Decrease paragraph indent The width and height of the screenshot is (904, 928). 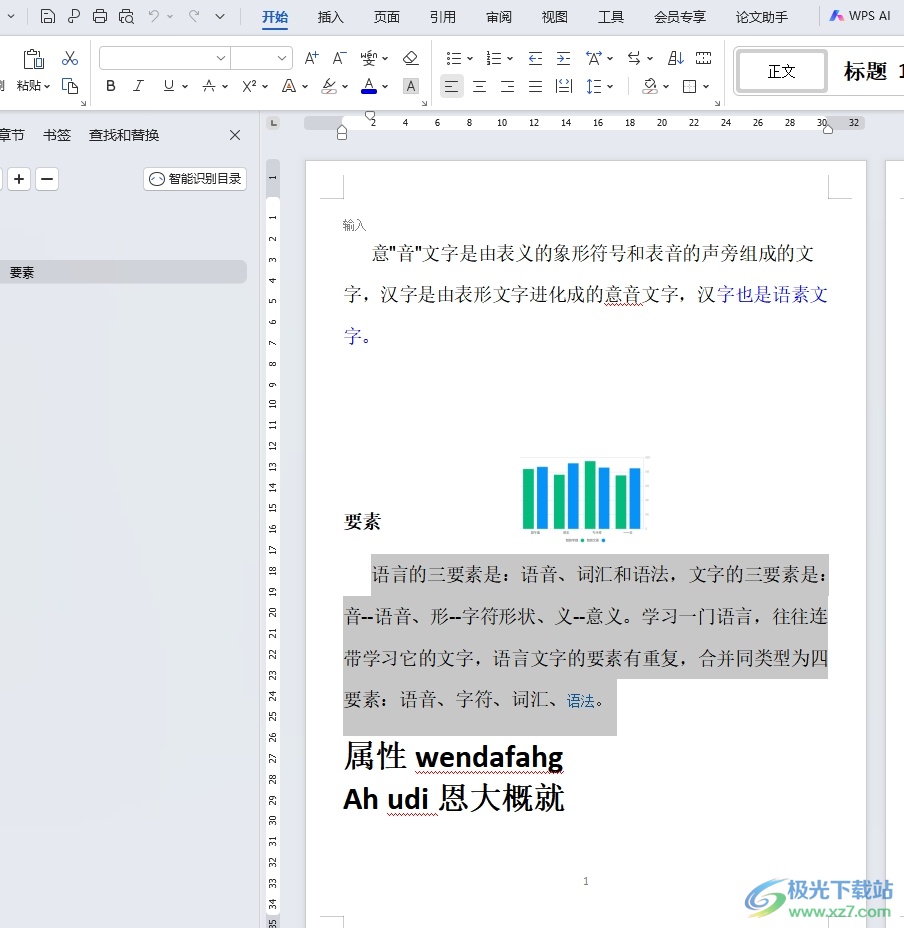click(x=535, y=58)
